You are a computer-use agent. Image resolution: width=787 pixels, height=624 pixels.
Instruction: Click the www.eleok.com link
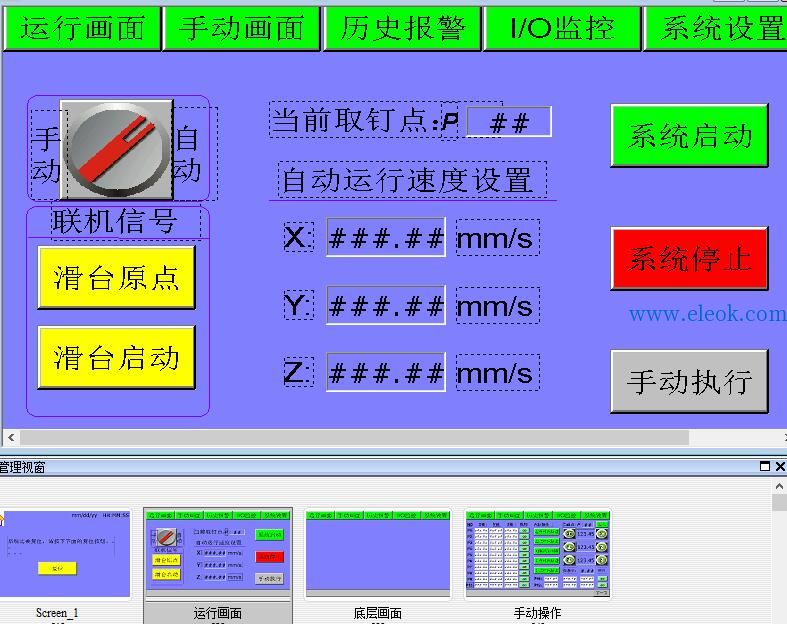click(708, 314)
